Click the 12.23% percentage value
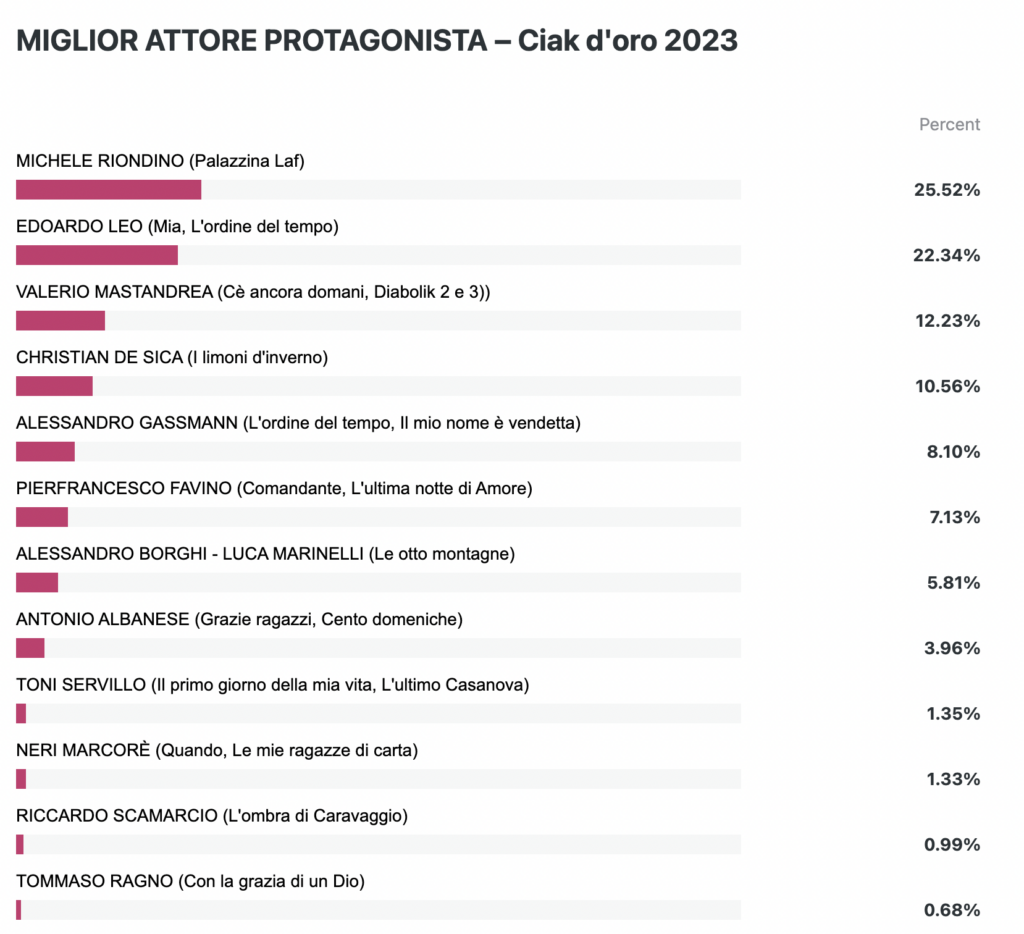 948,321
